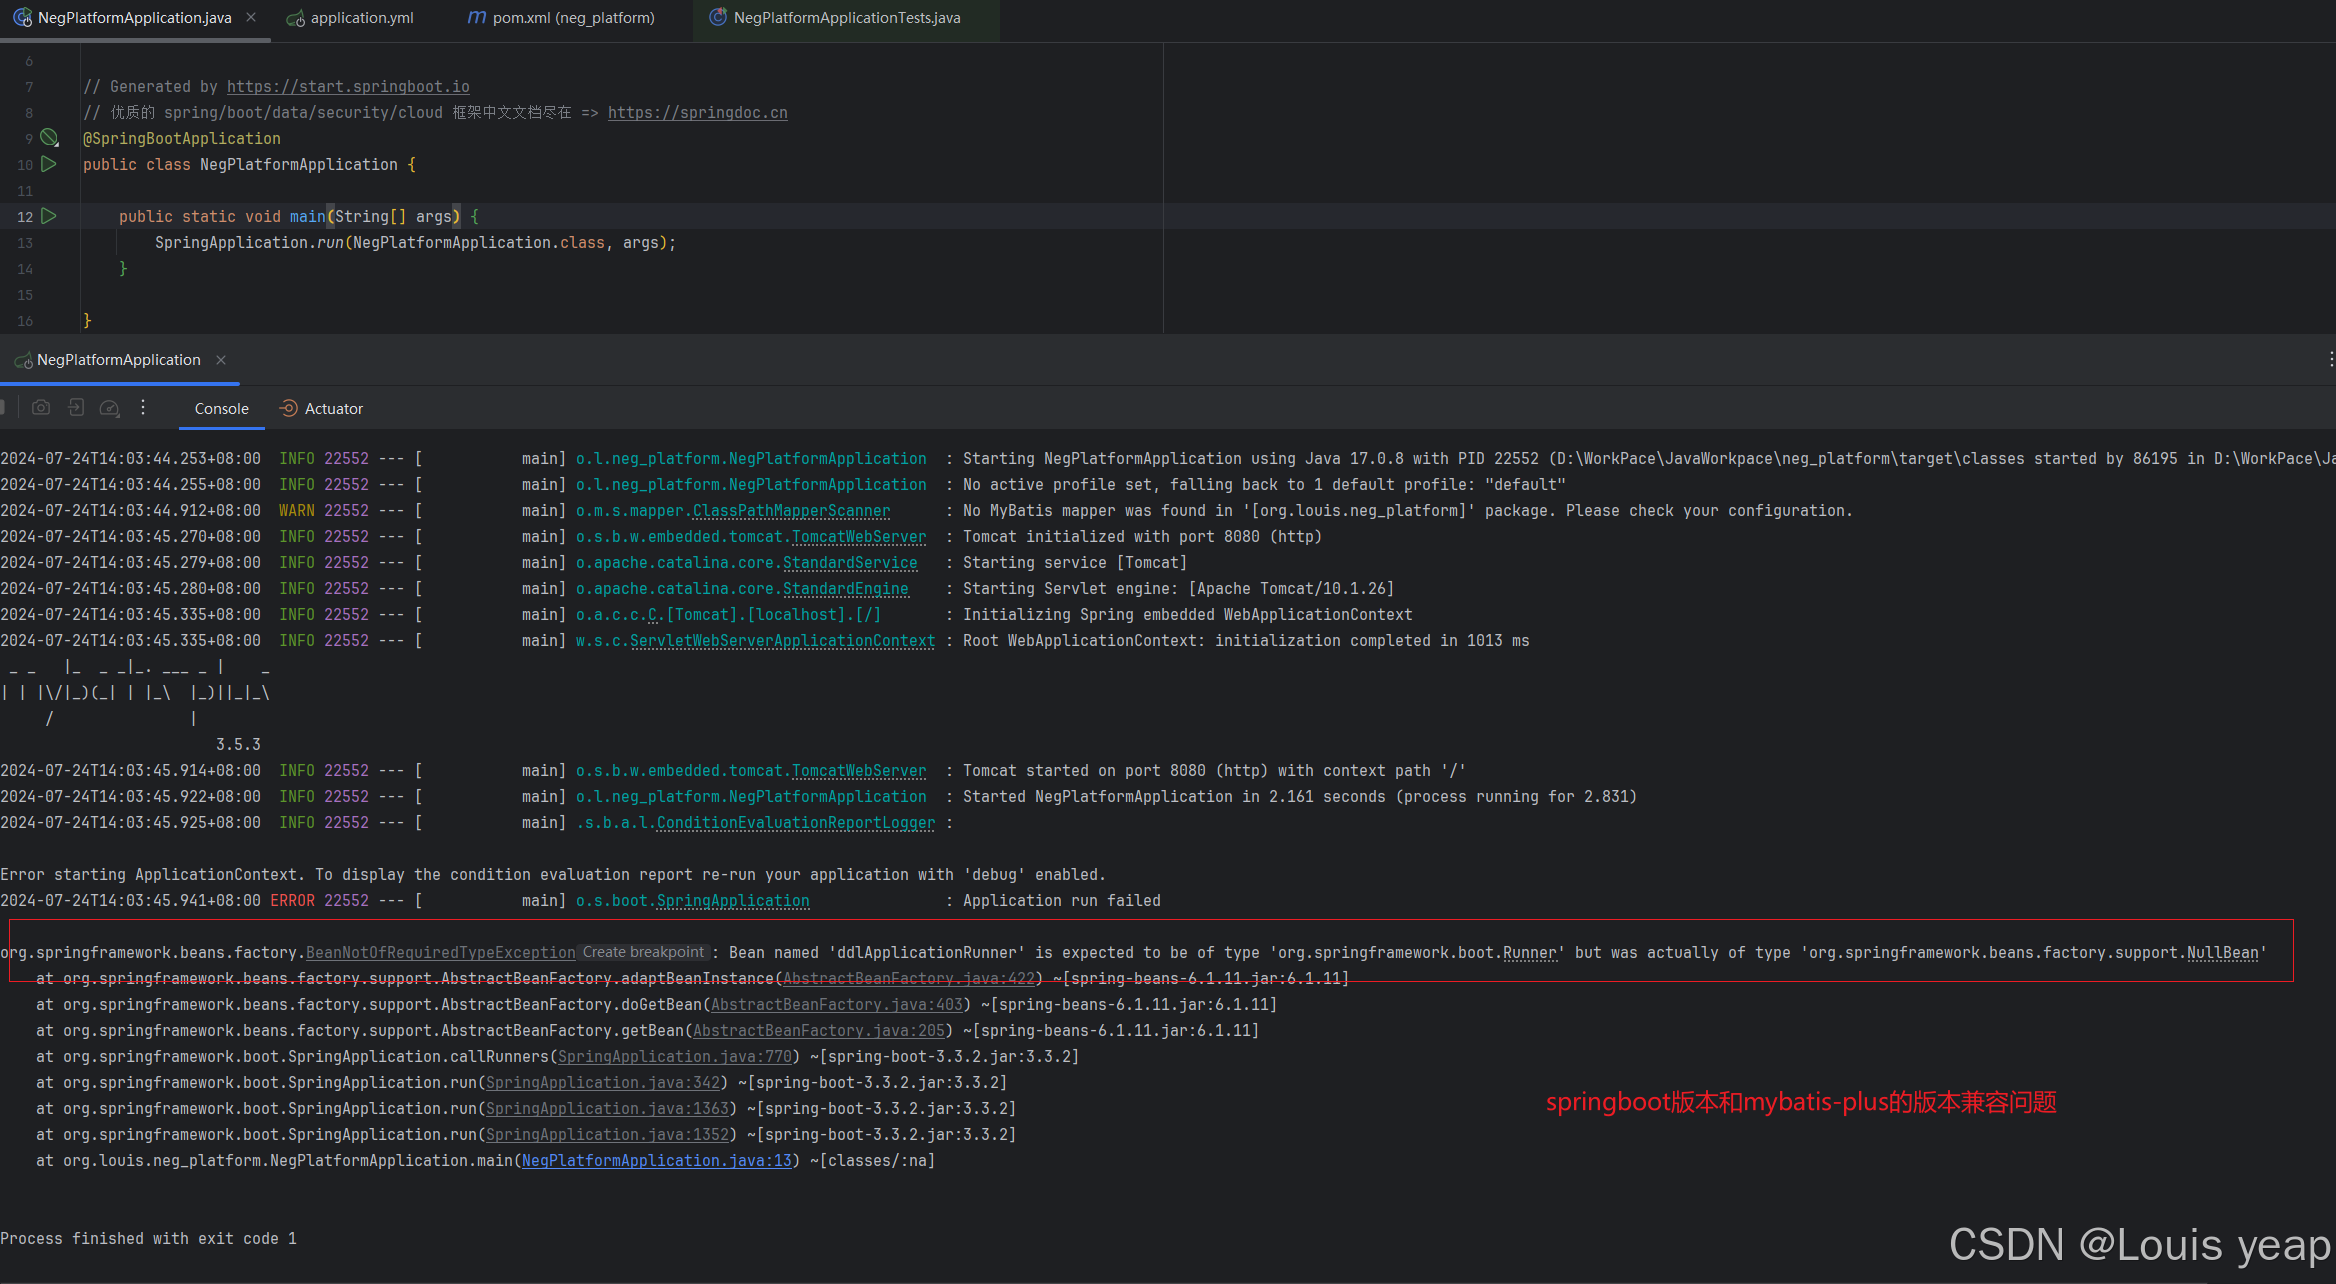Click the @SpringBootApplication annotation text

(x=182, y=139)
